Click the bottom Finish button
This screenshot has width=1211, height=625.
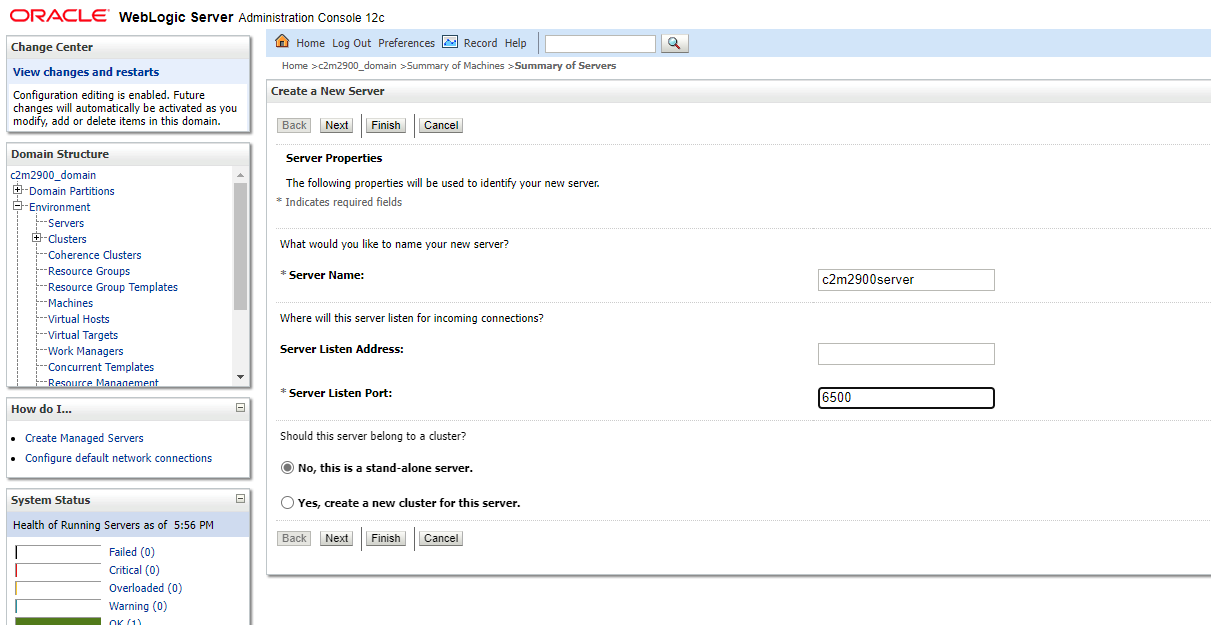(386, 538)
